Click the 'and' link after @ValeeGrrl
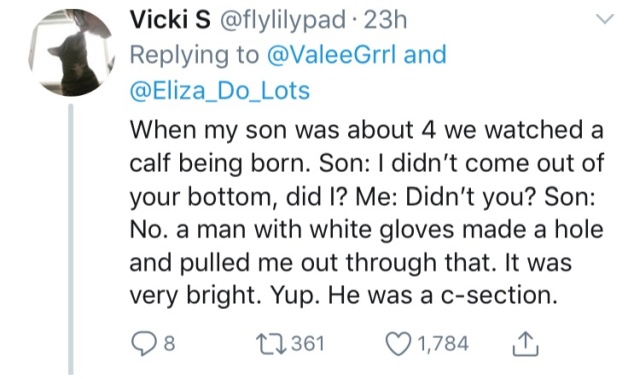 click(425, 55)
